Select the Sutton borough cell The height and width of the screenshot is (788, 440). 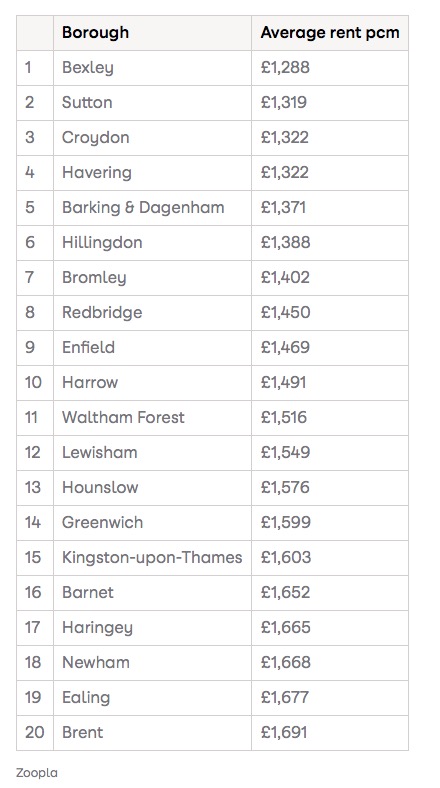[x=152, y=103]
